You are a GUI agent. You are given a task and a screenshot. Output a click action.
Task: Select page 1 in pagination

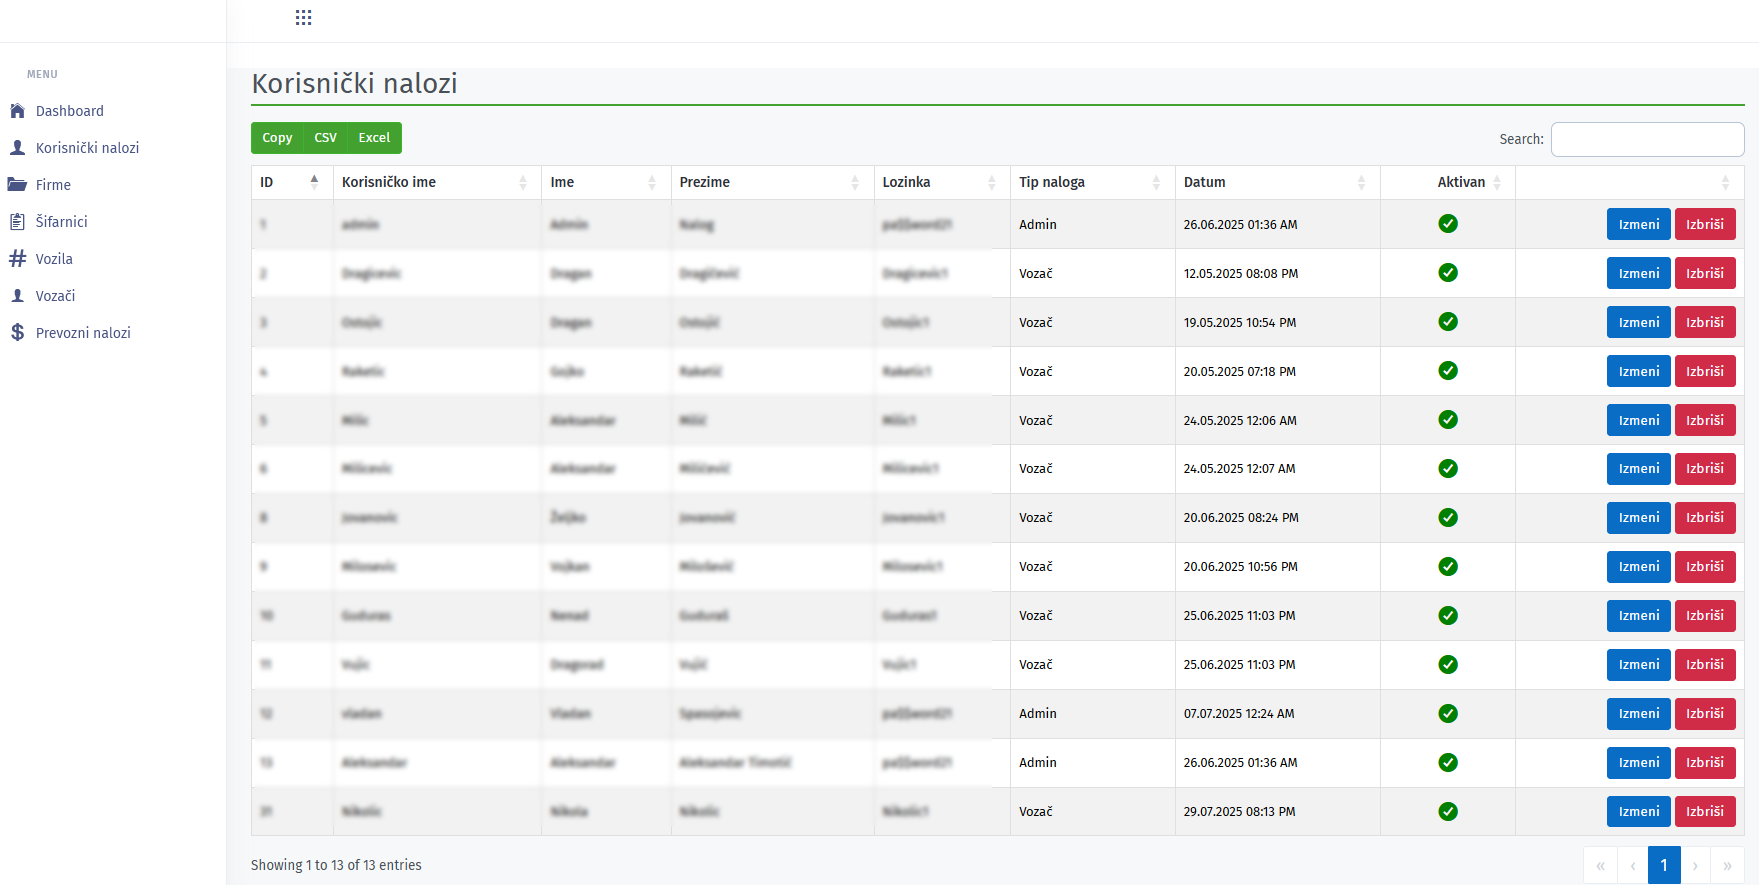point(1664,866)
